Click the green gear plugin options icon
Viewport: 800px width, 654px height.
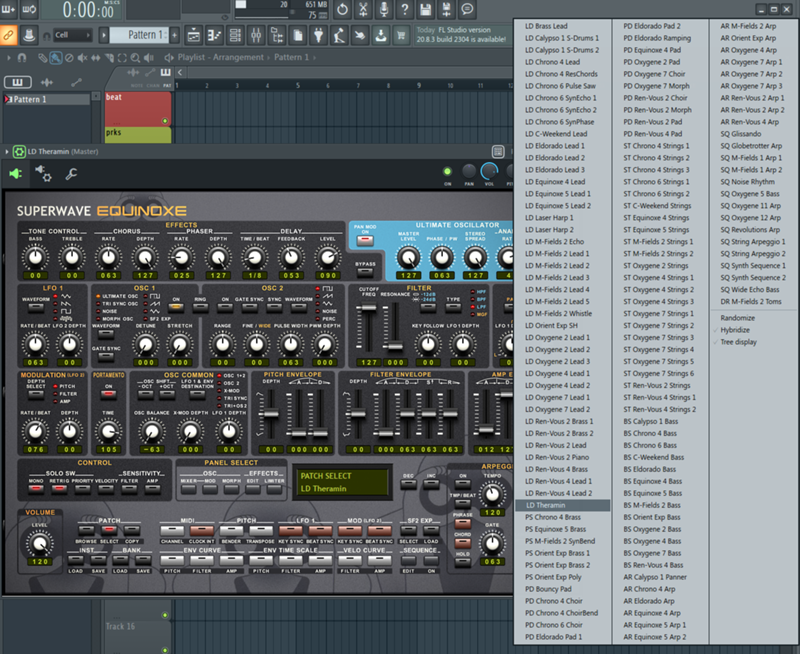[x=19, y=152]
